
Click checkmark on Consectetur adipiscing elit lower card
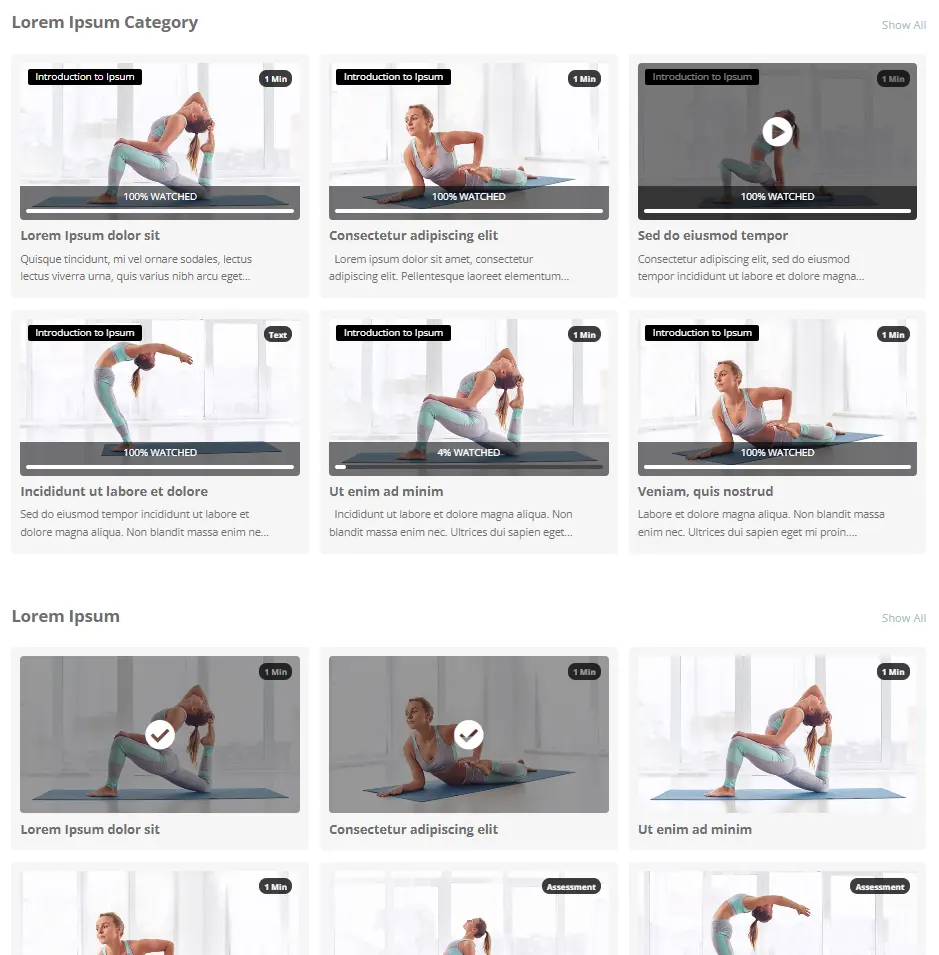(468, 735)
